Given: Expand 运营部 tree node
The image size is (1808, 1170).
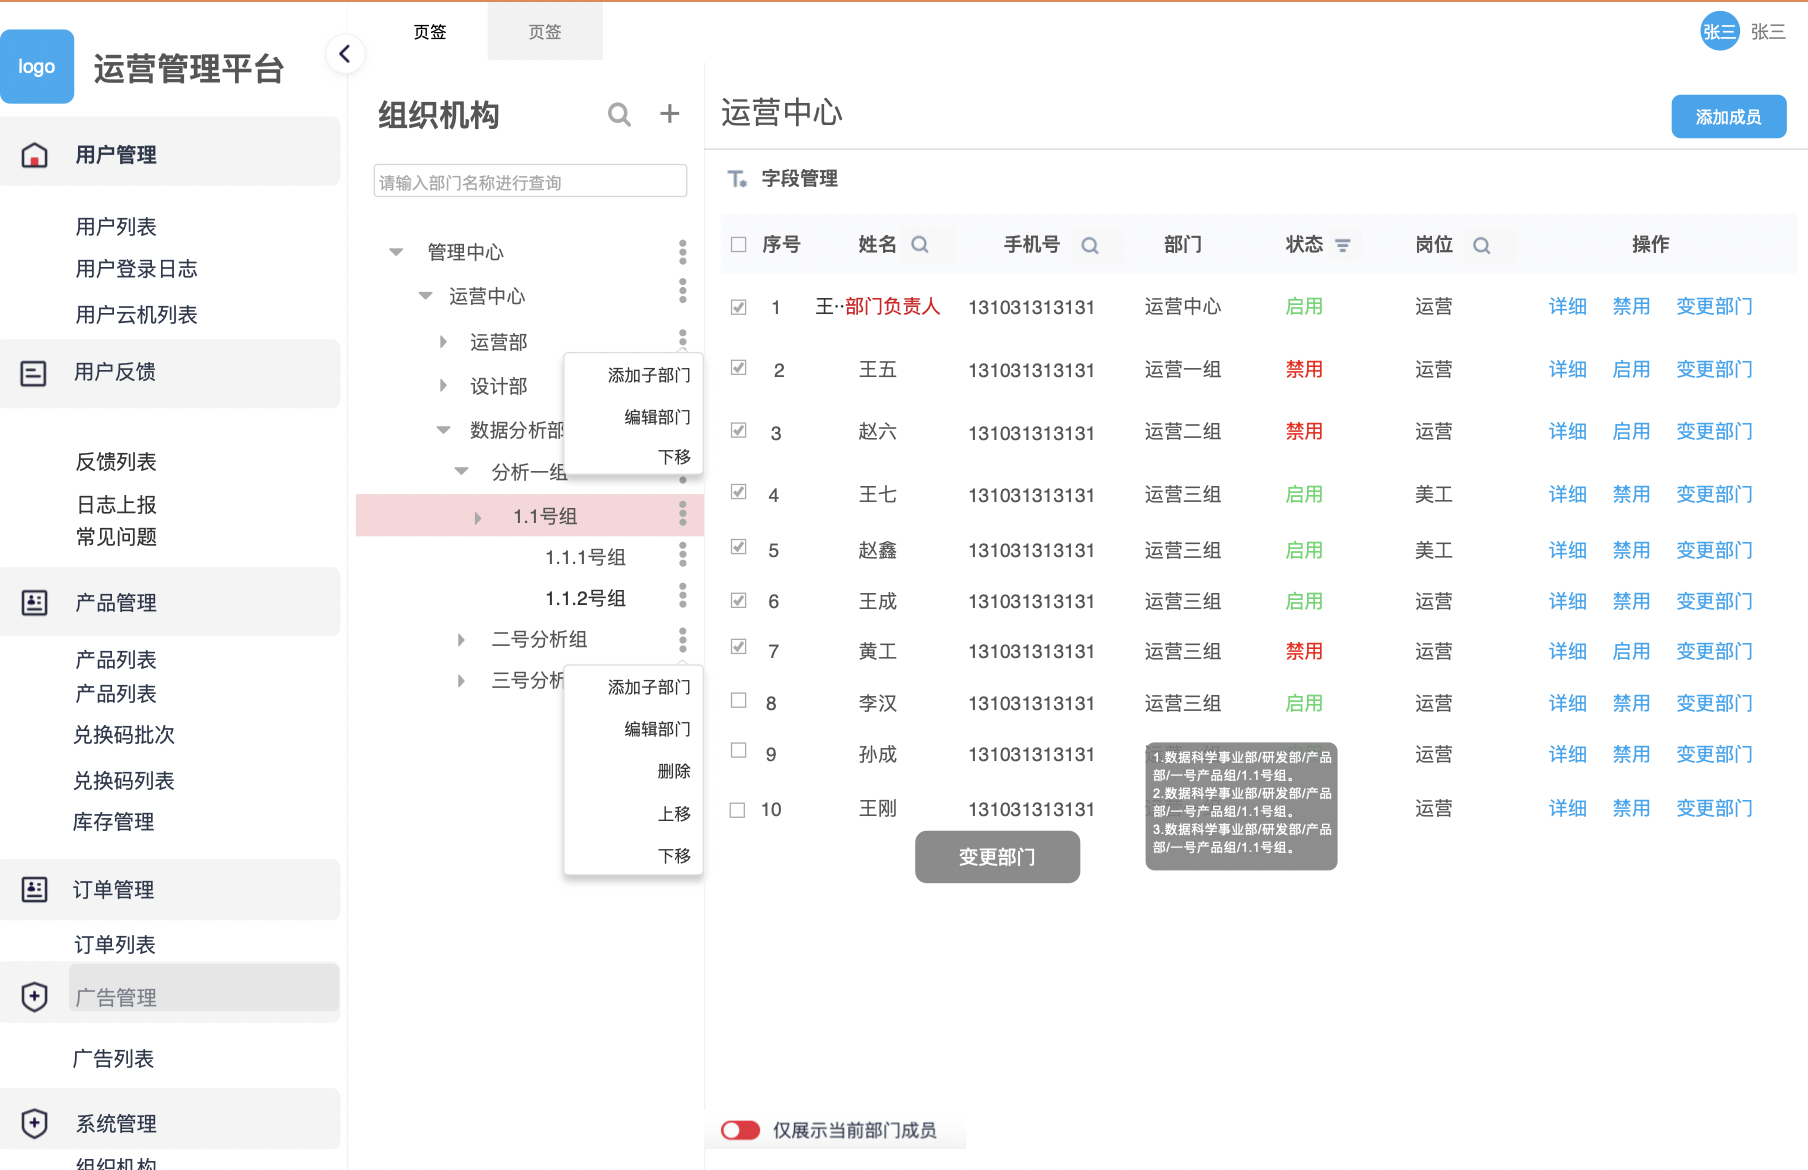Looking at the screenshot, I should 443,342.
